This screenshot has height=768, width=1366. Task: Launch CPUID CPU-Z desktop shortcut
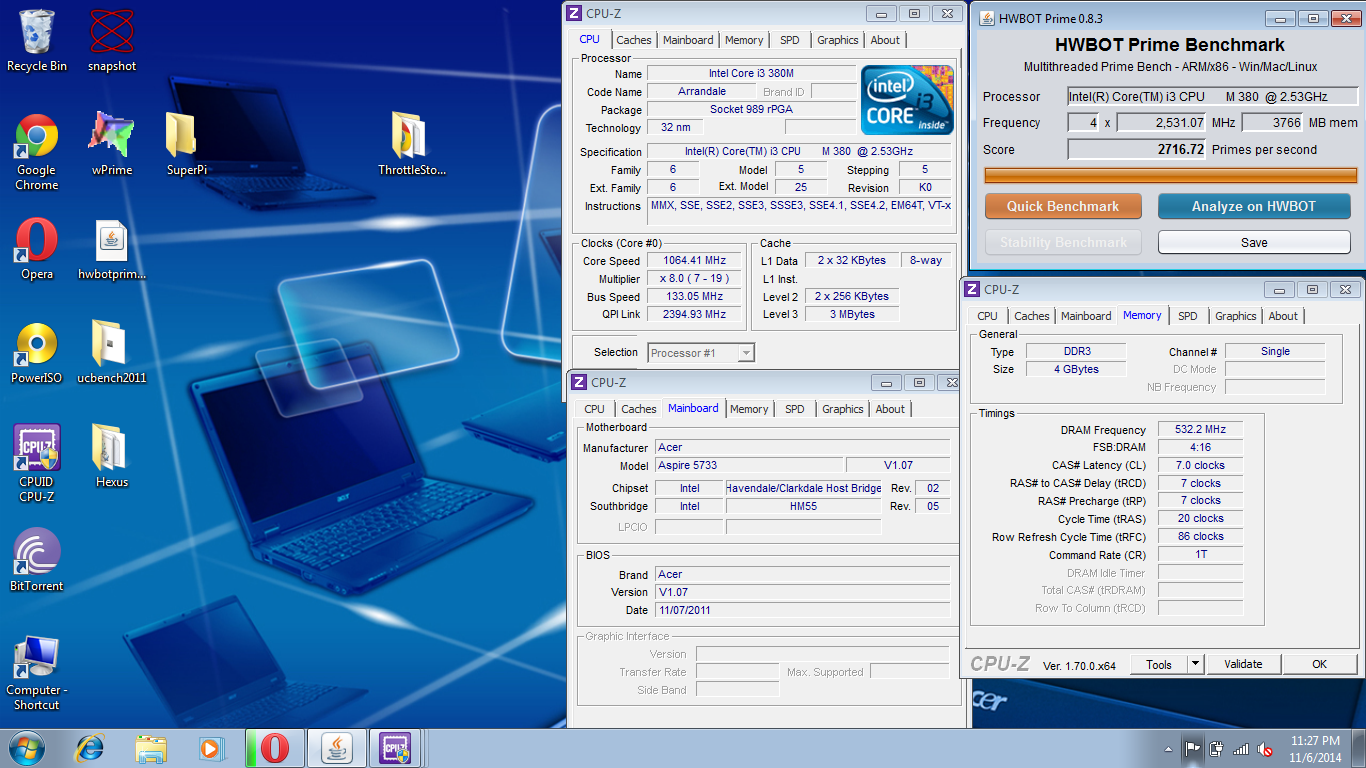37,464
